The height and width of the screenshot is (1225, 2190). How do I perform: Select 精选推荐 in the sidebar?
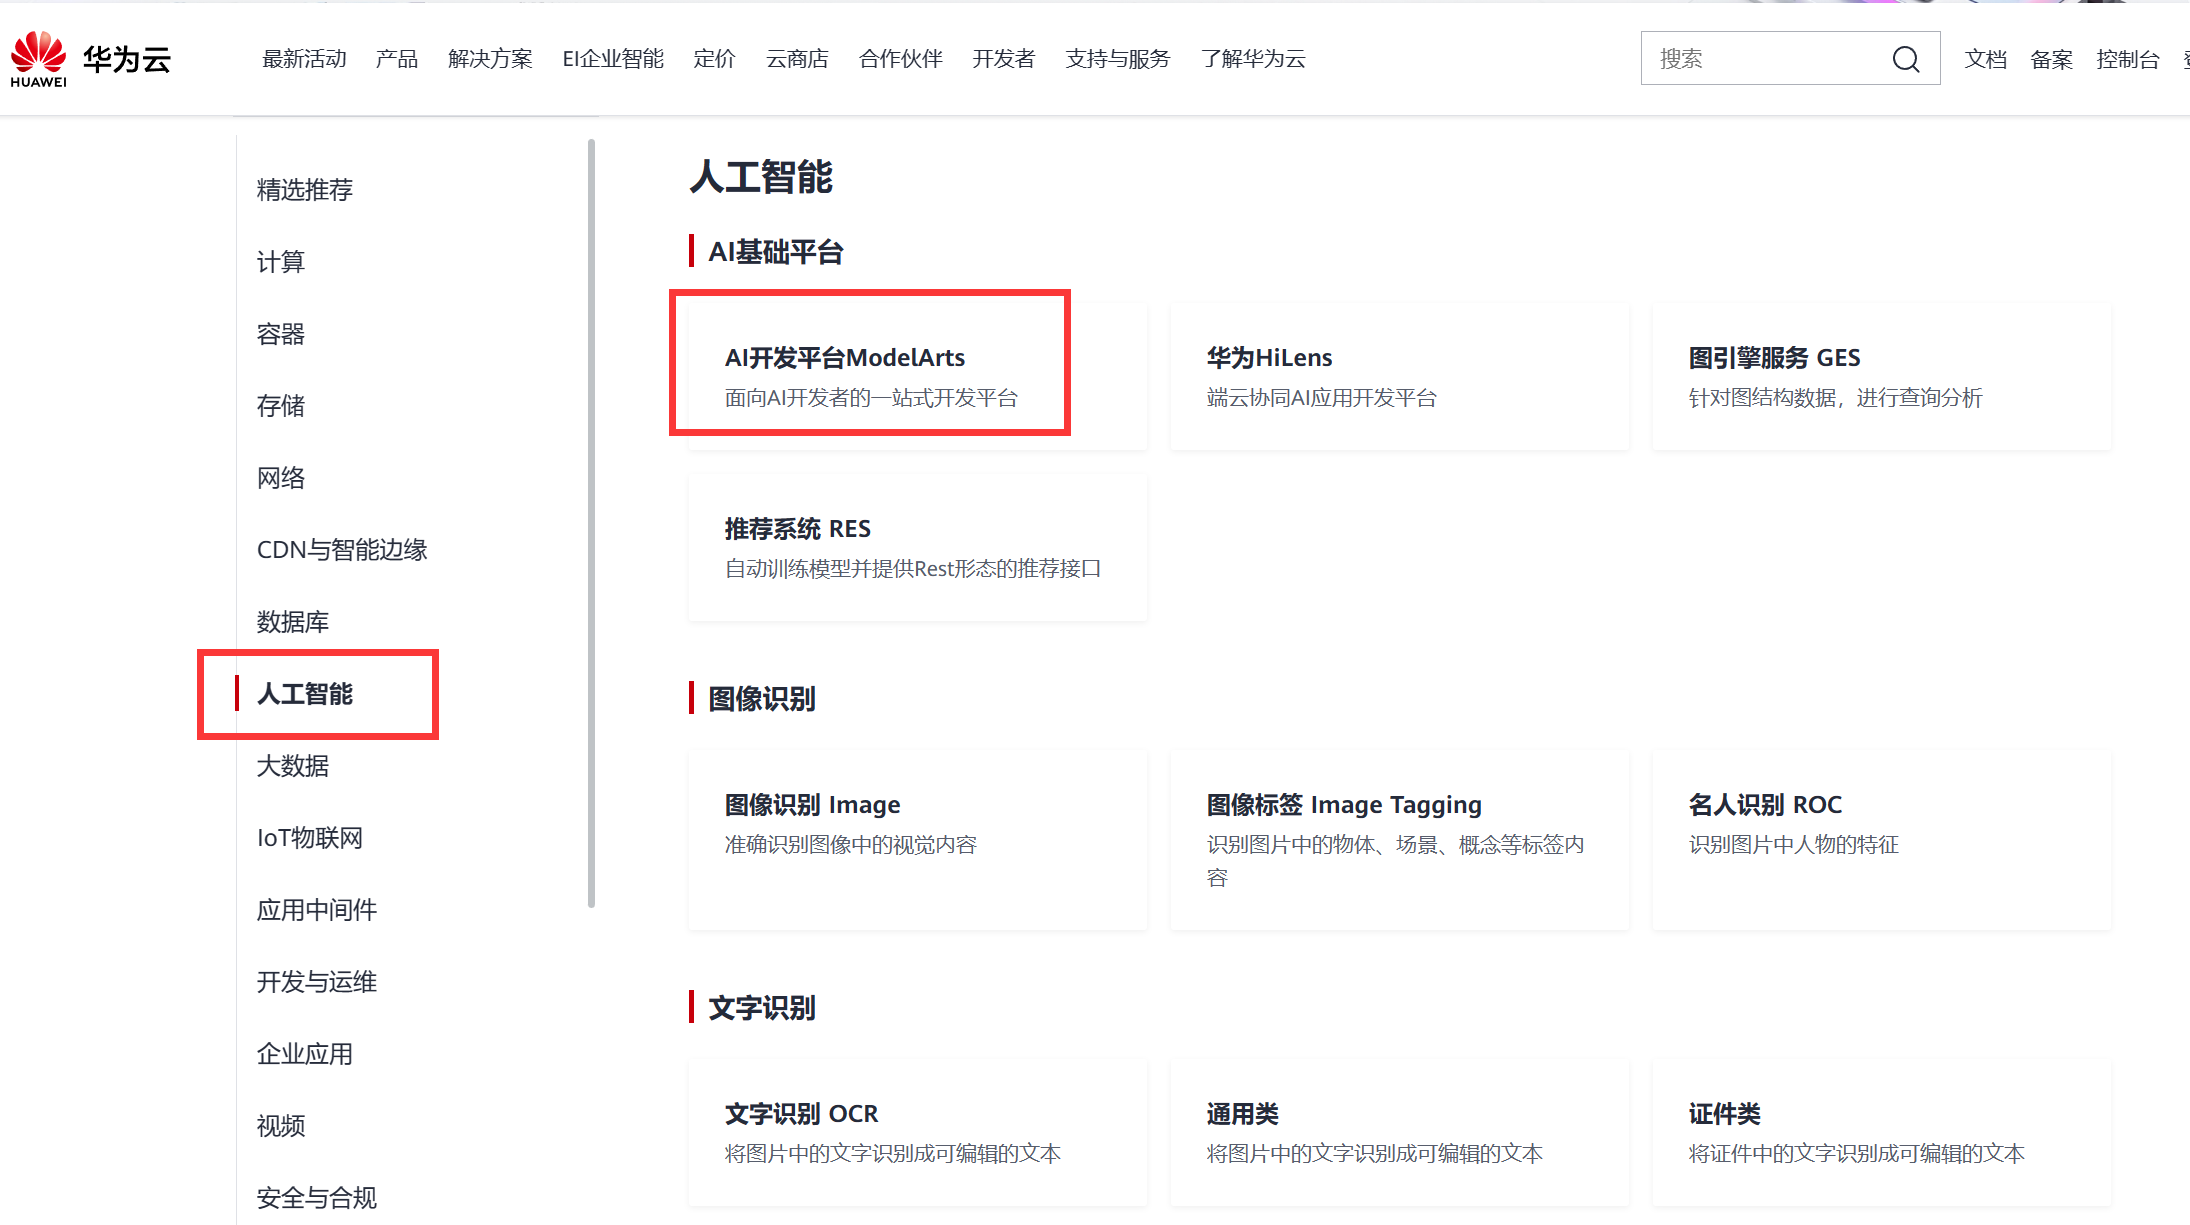[x=304, y=190]
